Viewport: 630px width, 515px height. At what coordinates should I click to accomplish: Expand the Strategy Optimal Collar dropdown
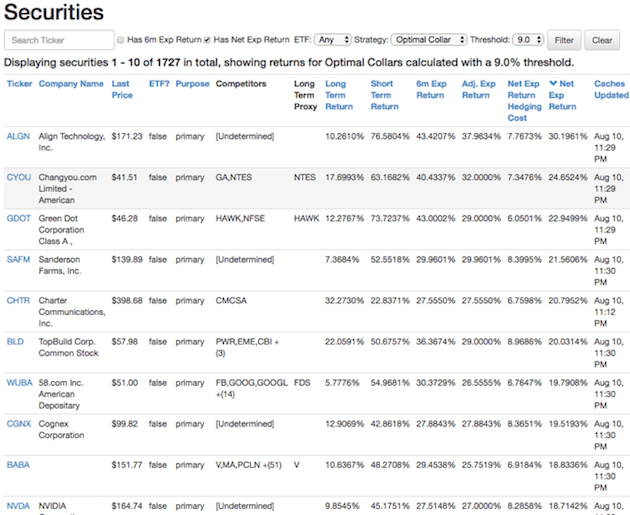pos(429,40)
